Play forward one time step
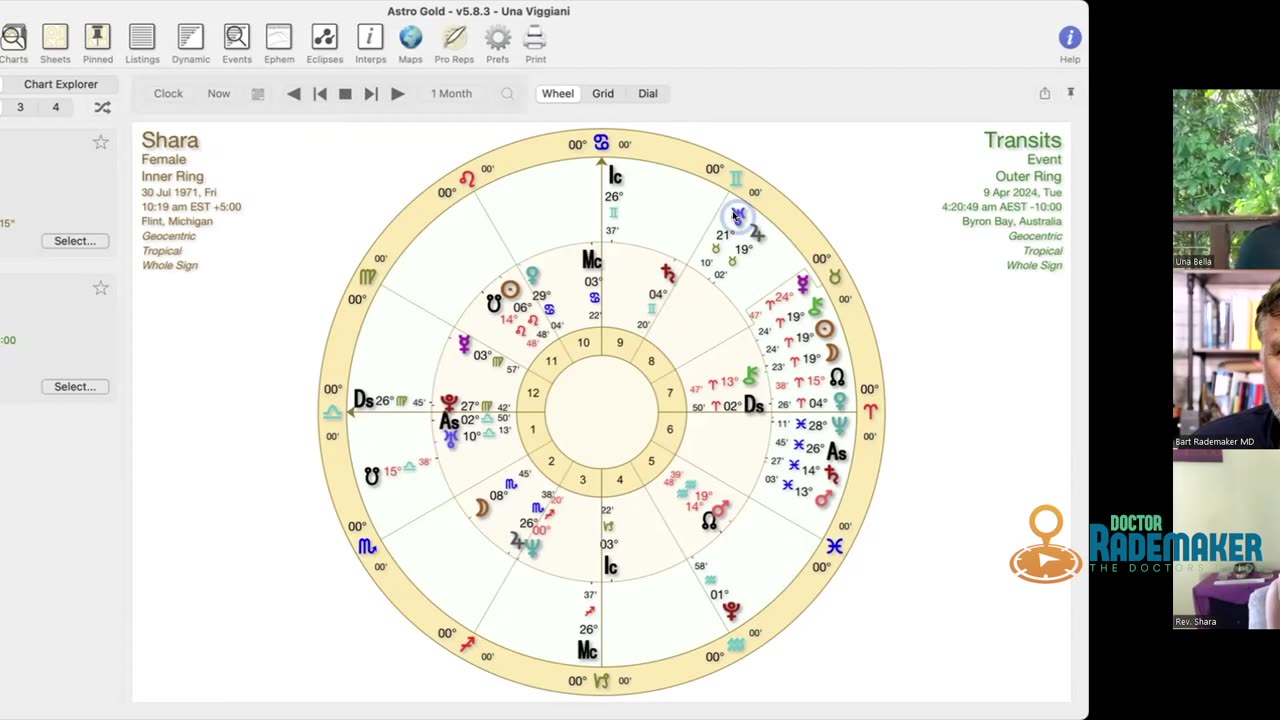The image size is (1280, 720). 397,94
